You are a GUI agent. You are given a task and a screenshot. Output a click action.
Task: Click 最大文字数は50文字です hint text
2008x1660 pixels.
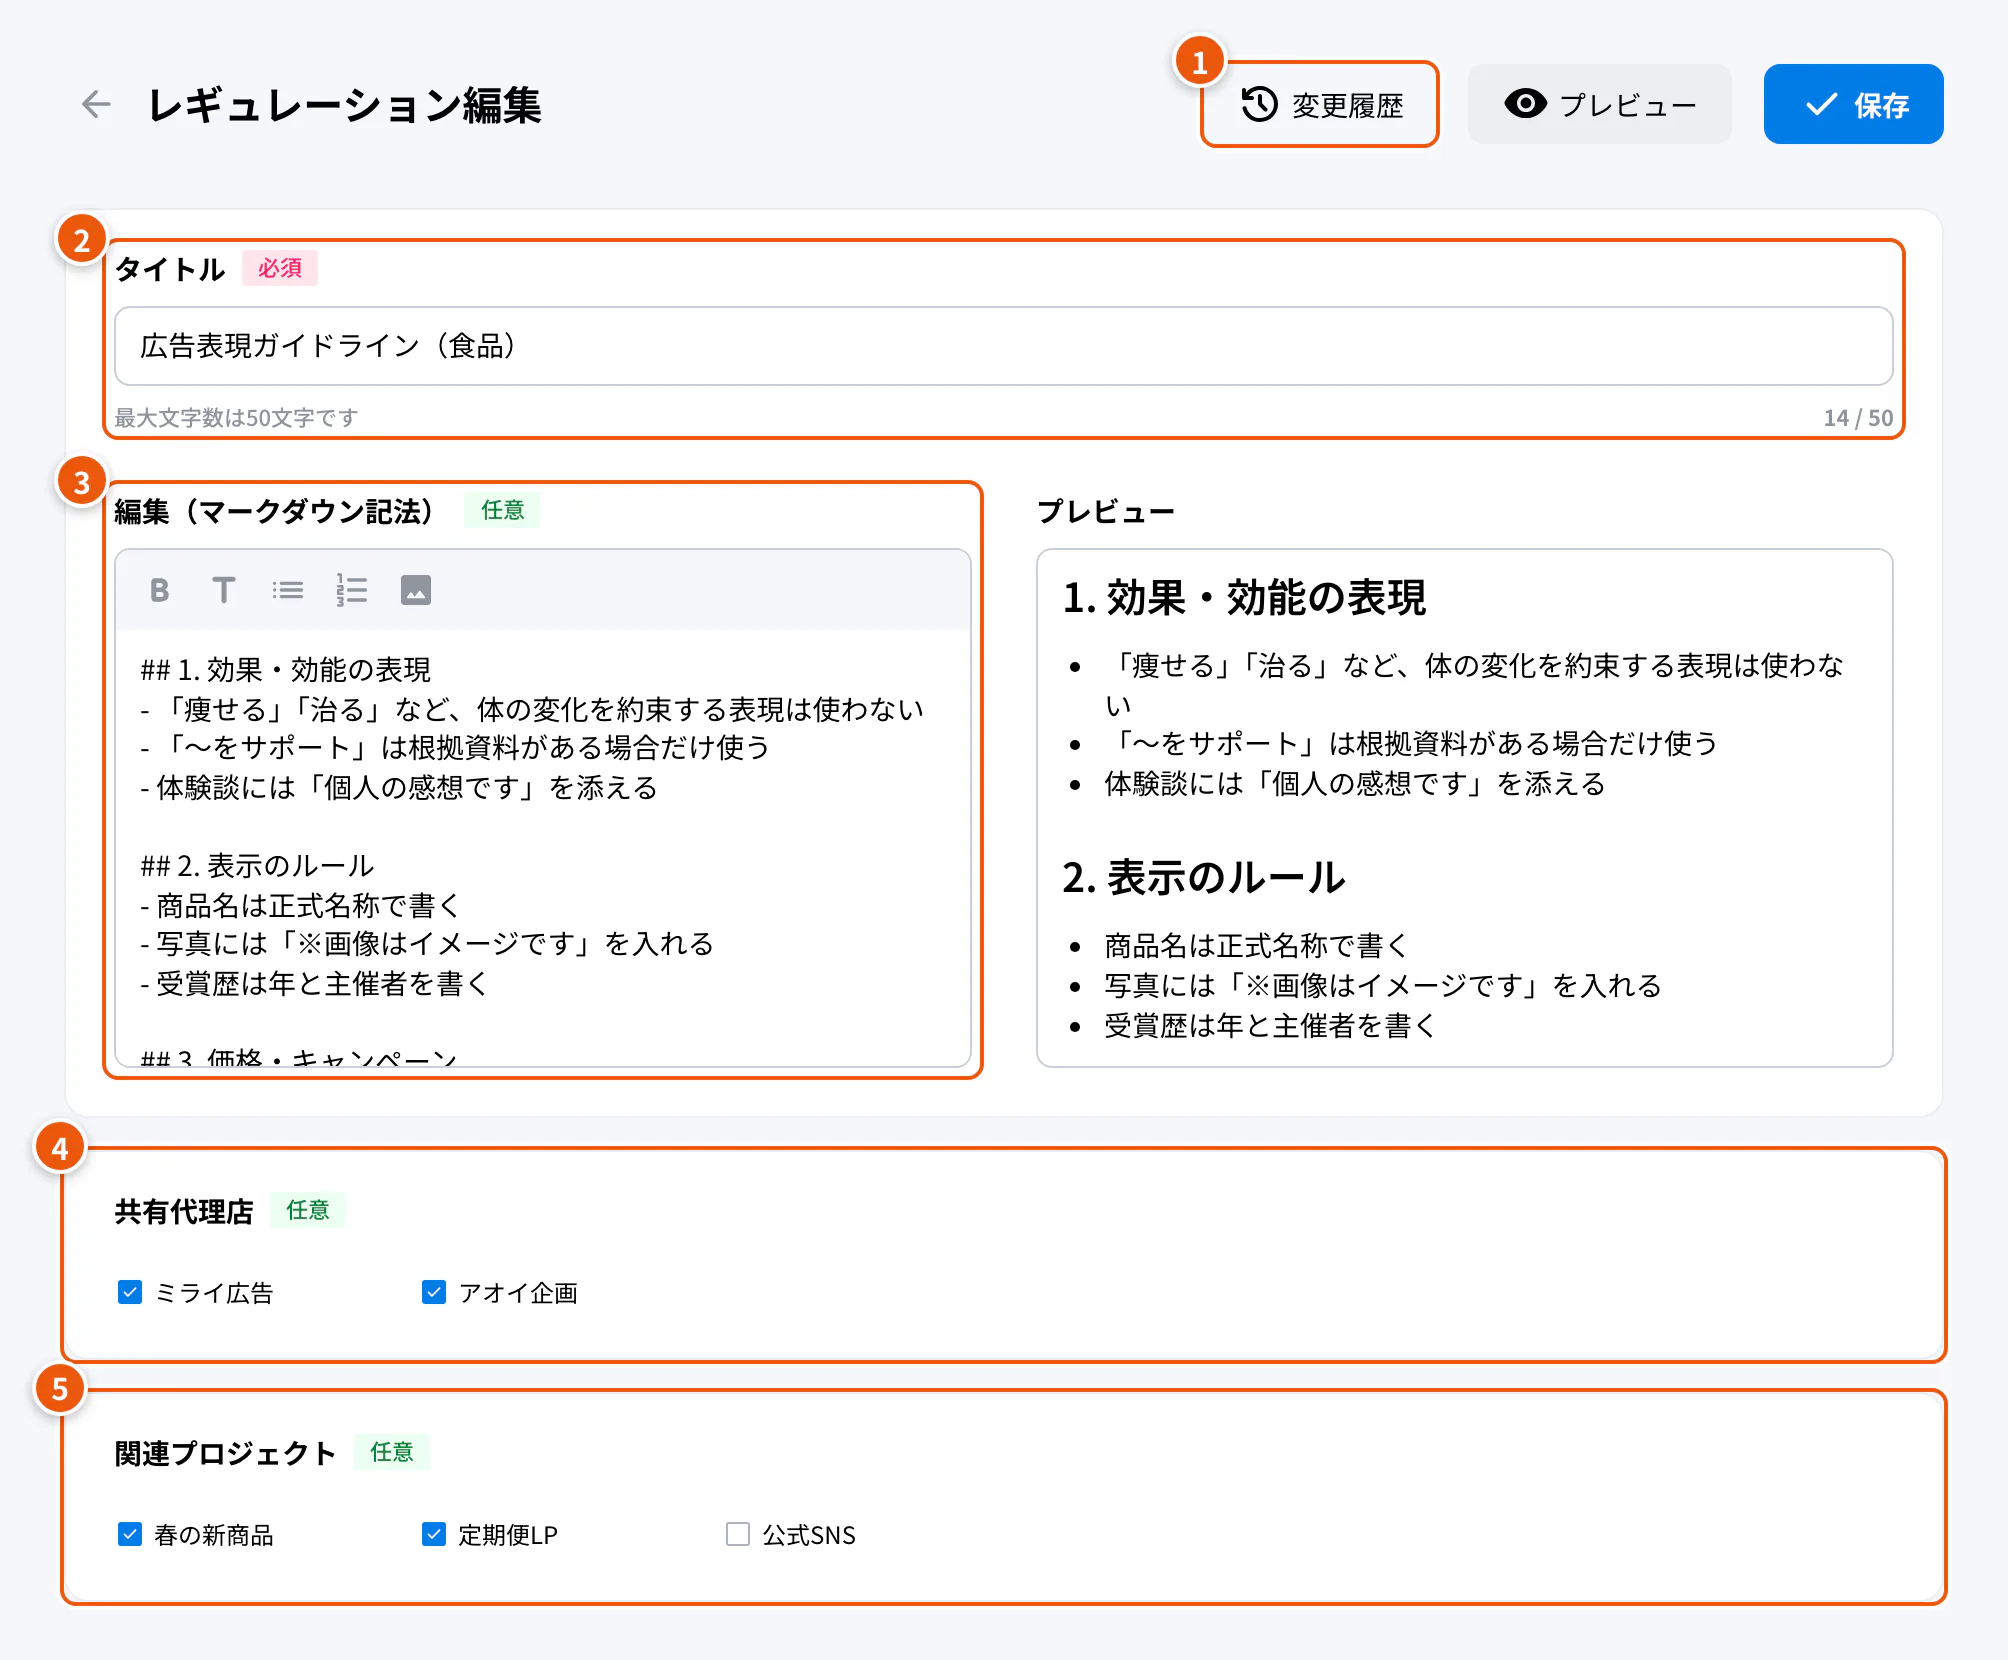coord(236,418)
